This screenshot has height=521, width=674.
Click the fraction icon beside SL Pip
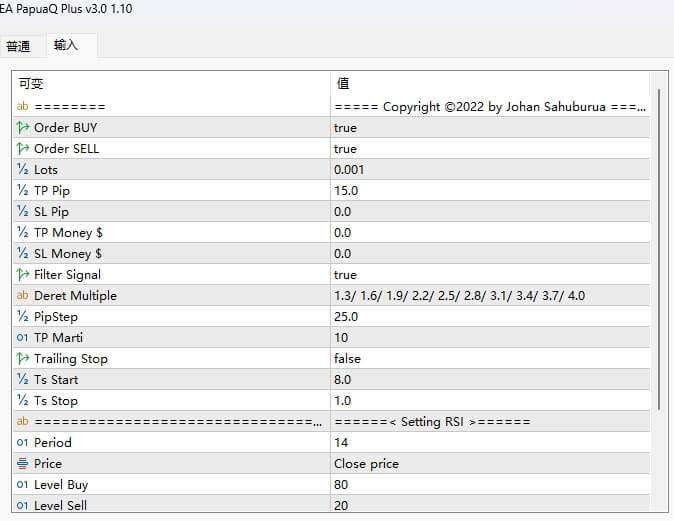[22, 211]
